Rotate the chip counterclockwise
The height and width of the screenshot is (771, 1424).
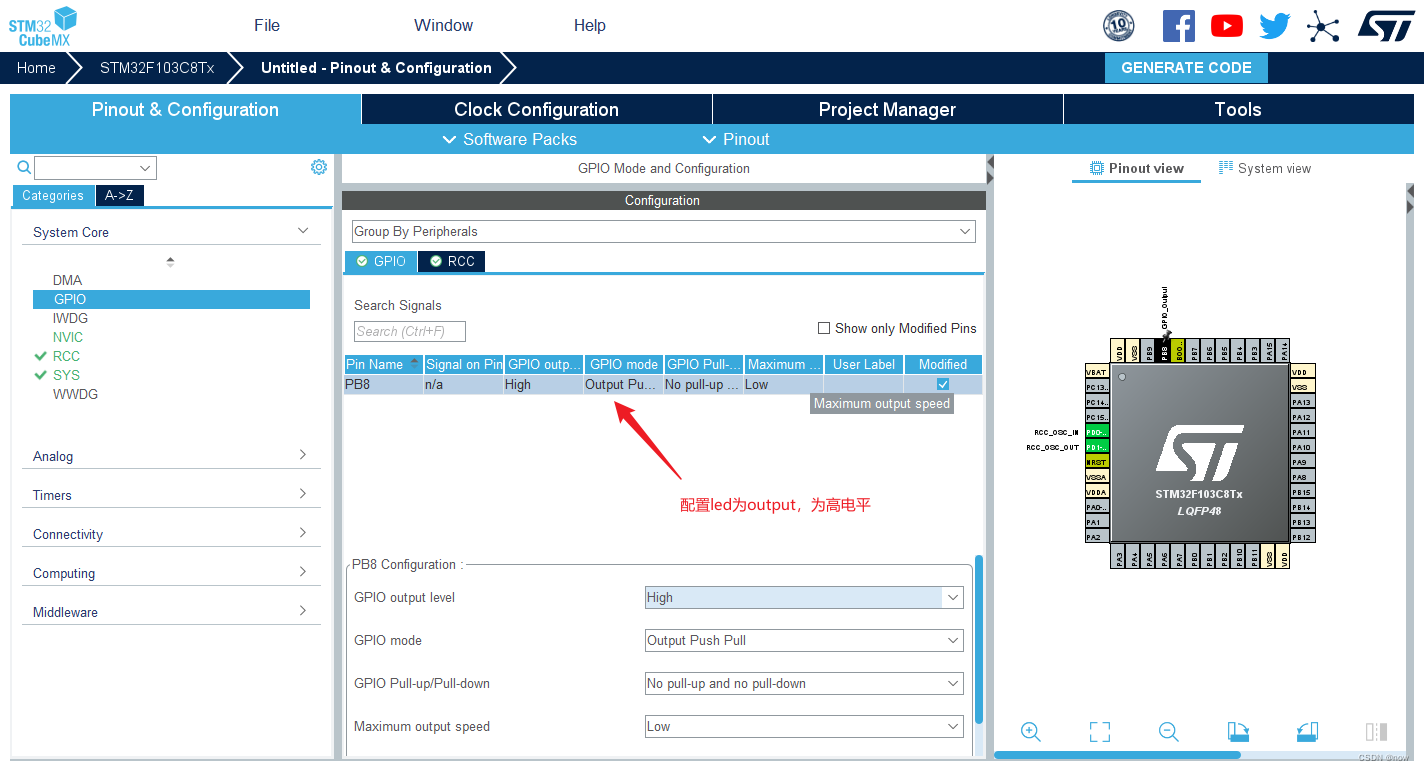[x=1307, y=731]
